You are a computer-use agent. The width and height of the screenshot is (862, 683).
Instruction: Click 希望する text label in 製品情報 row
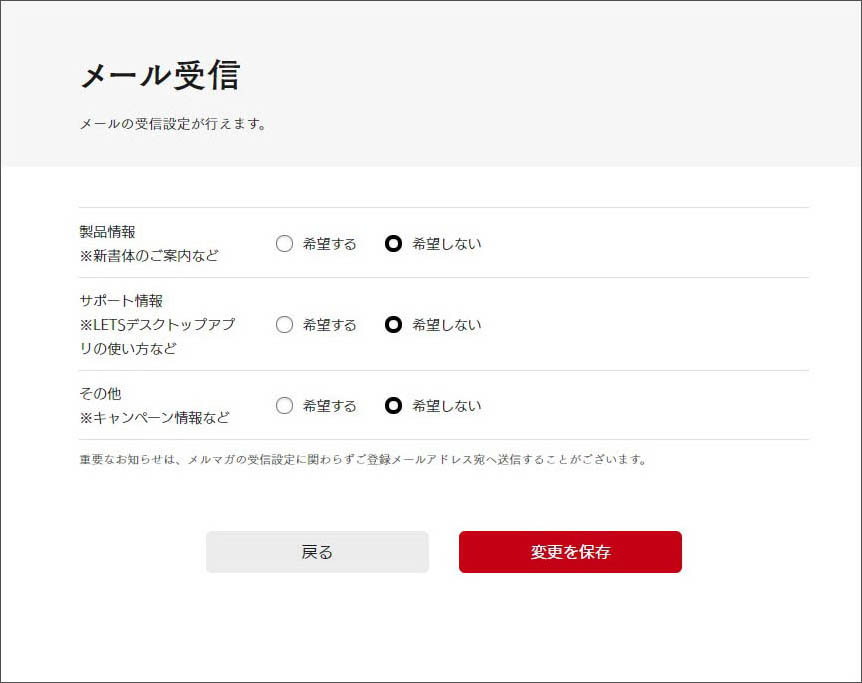click(x=329, y=244)
